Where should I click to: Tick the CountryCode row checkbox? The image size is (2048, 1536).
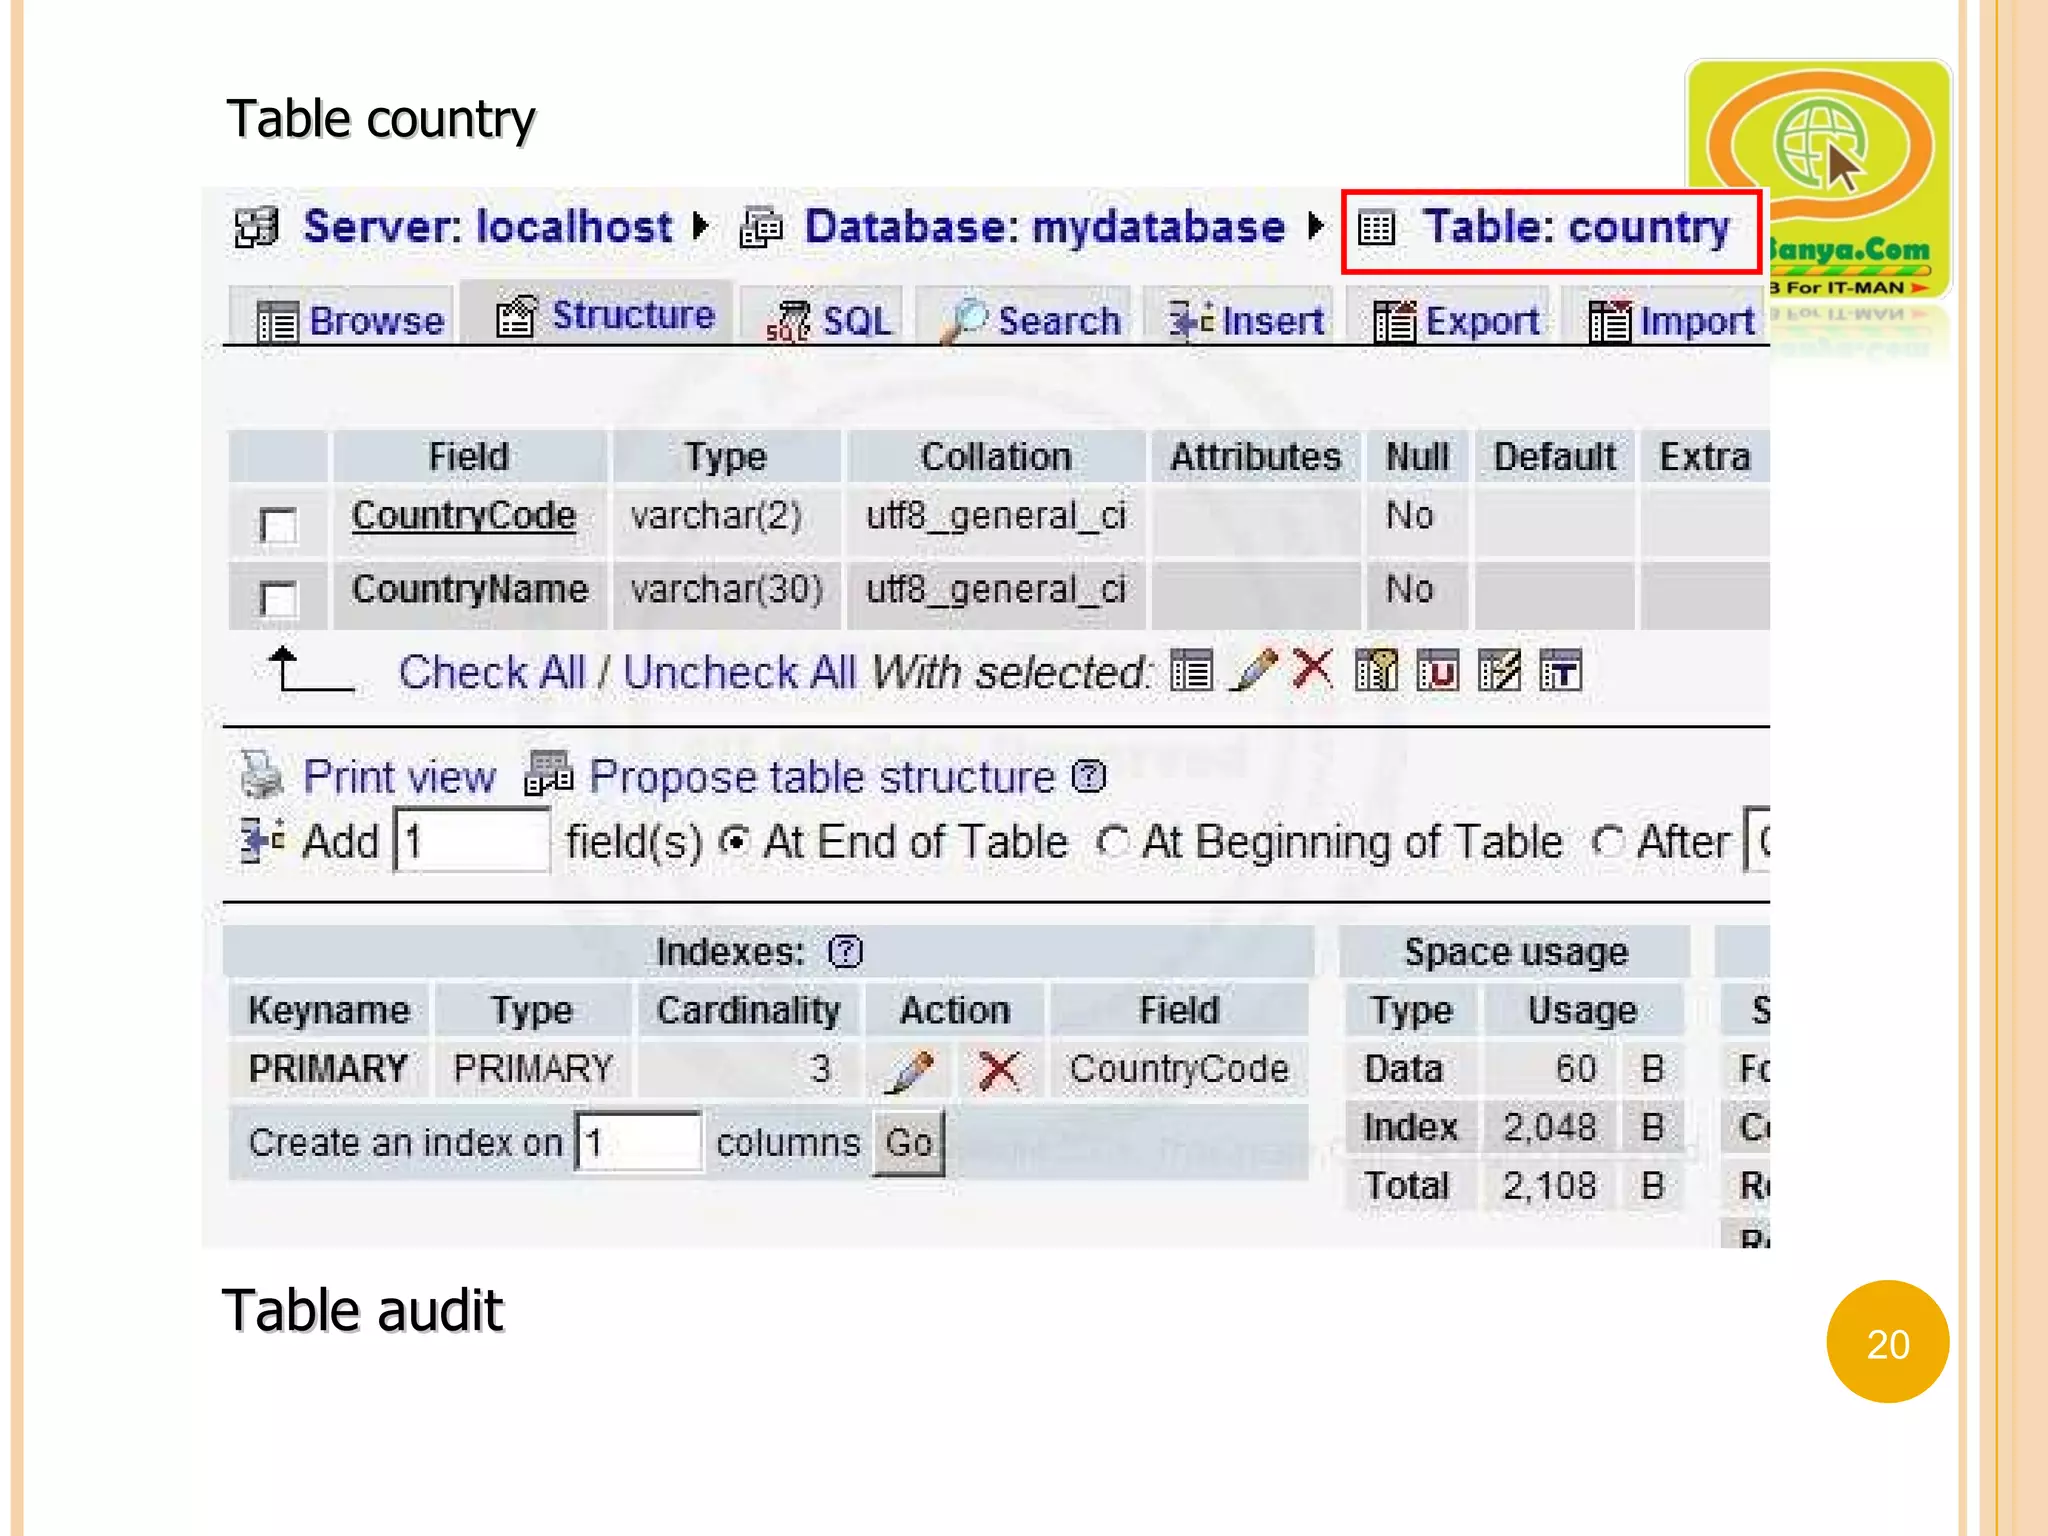(278, 524)
